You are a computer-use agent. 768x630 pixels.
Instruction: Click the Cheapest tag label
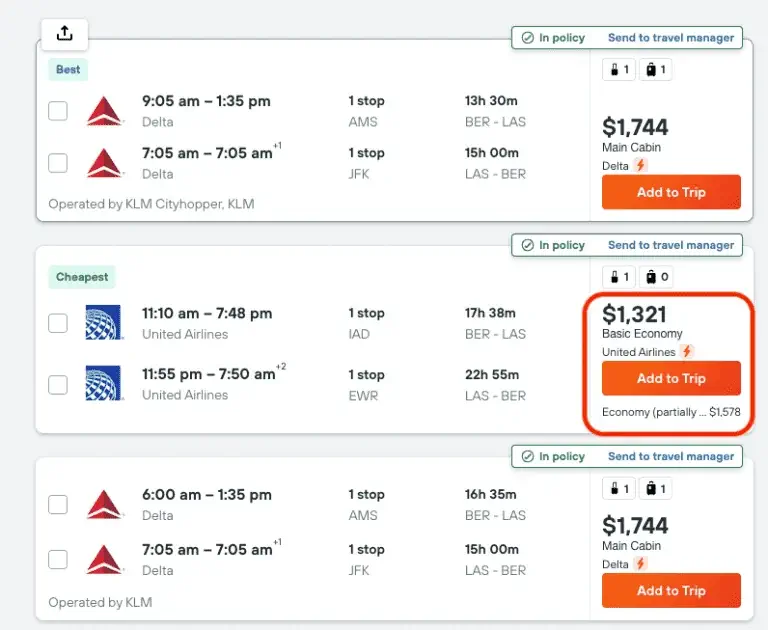click(x=82, y=277)
